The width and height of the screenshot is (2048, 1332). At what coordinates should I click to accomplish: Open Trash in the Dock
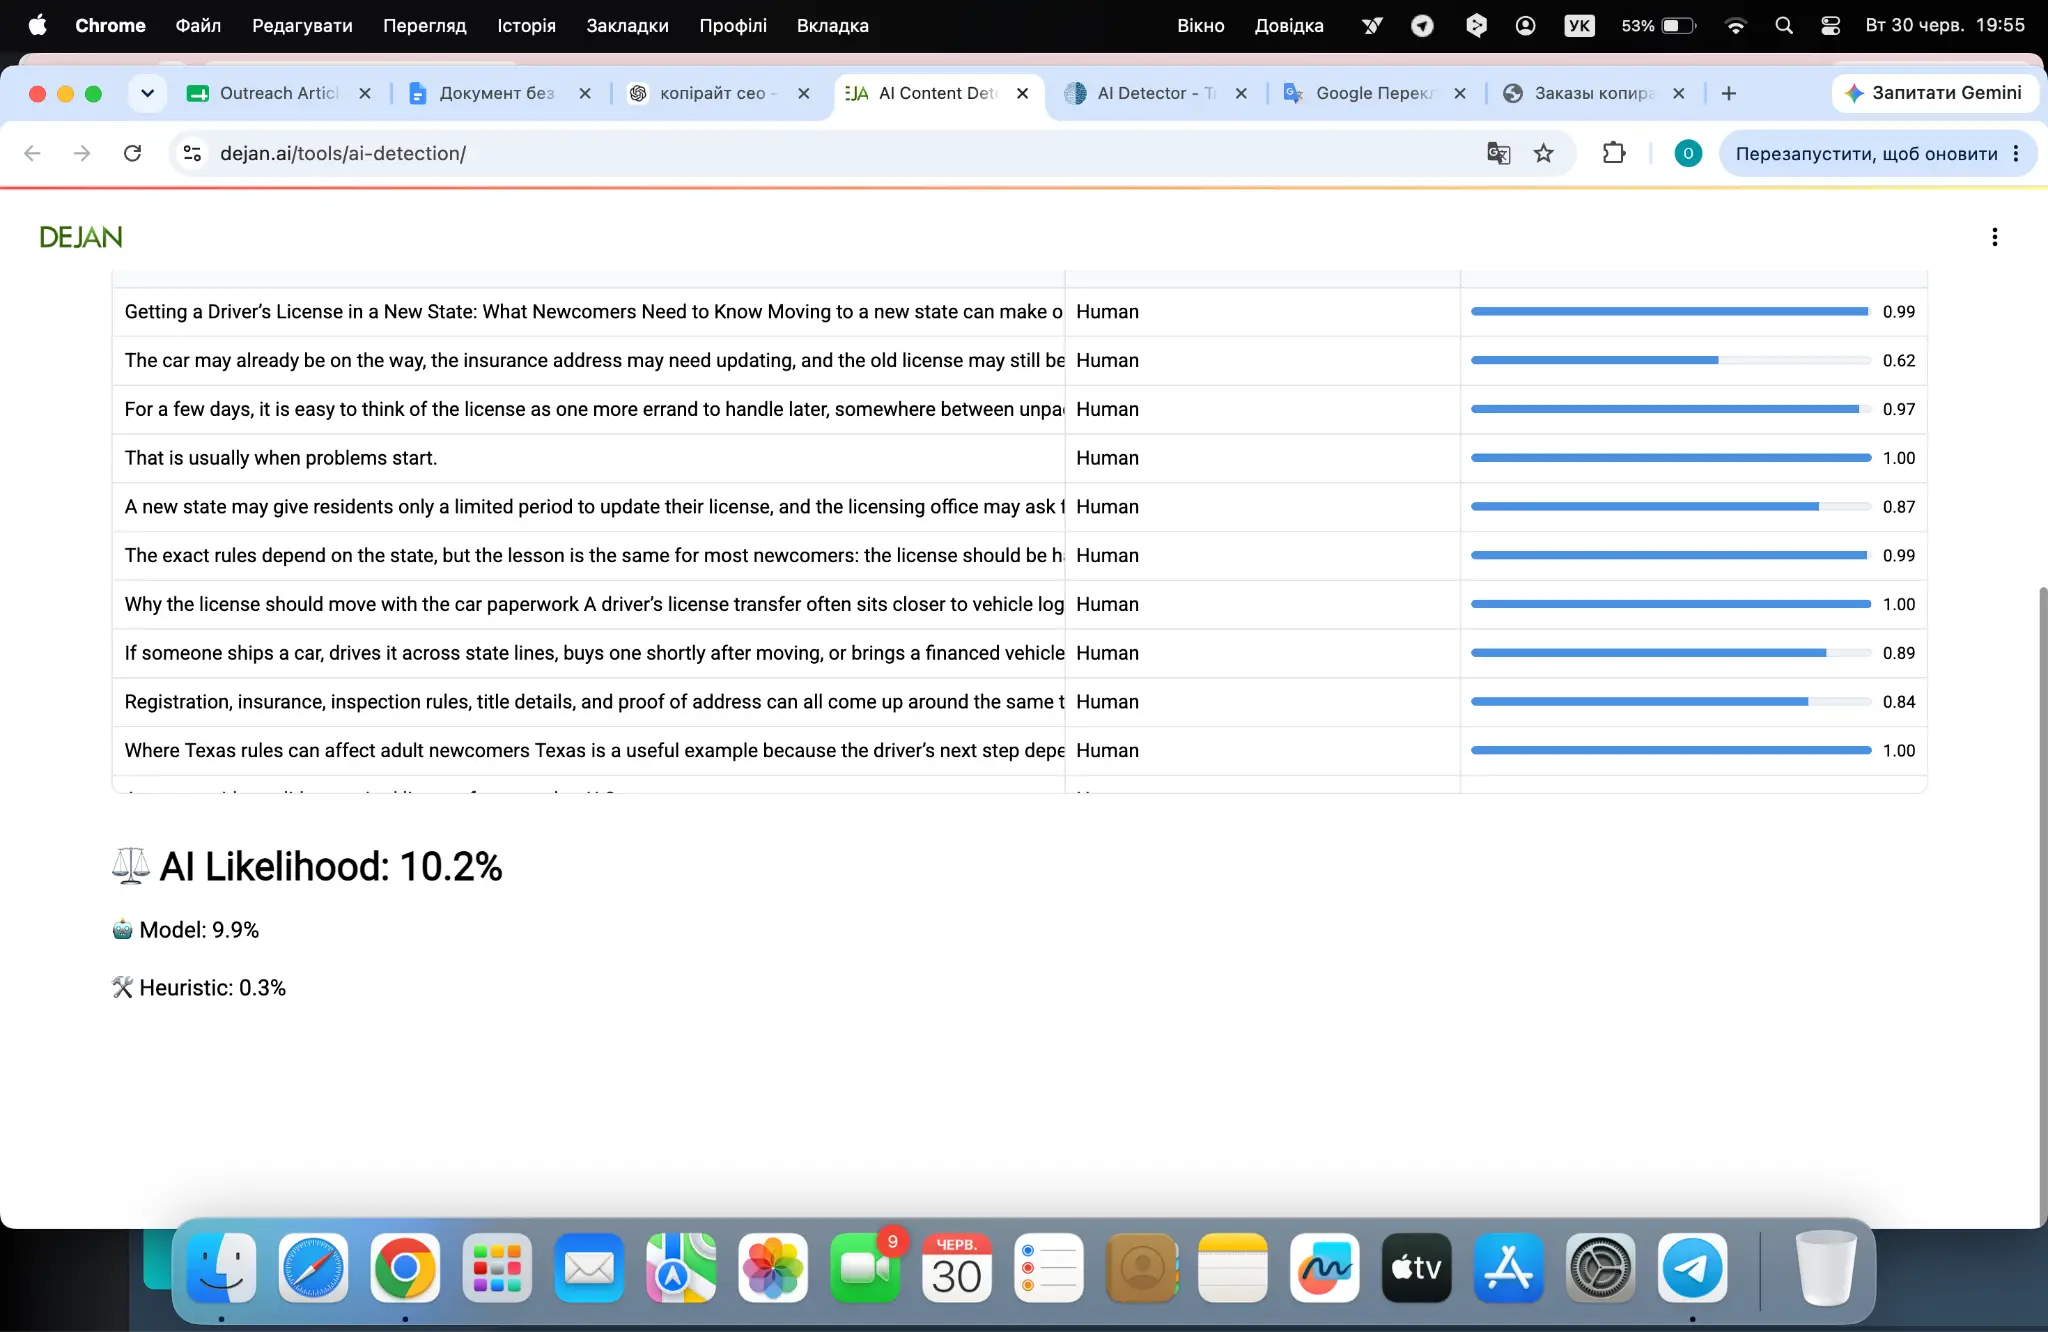pos(1826,1268)
